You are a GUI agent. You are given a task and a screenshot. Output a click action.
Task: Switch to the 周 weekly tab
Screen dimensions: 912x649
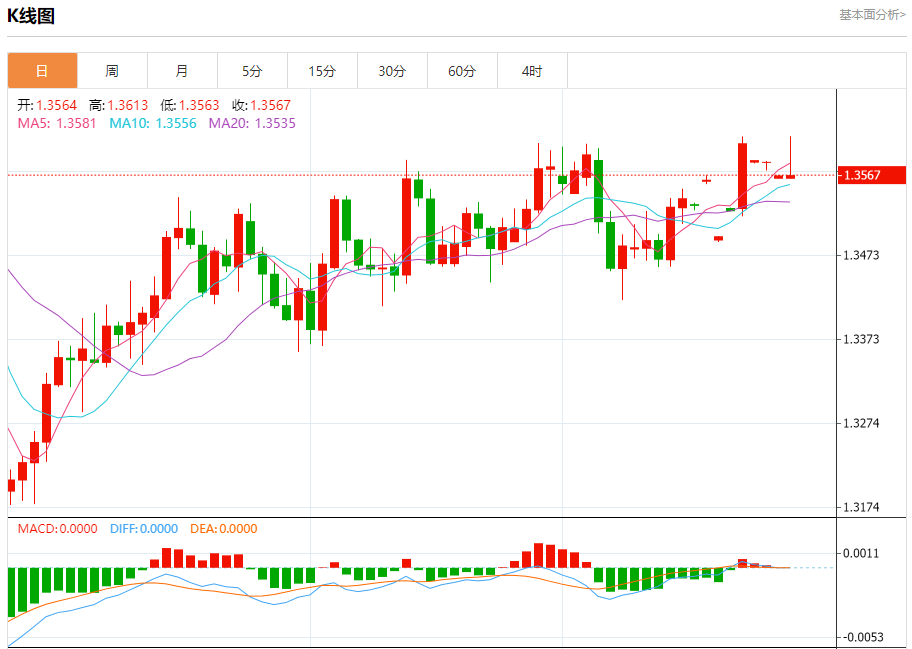point(112,71)
